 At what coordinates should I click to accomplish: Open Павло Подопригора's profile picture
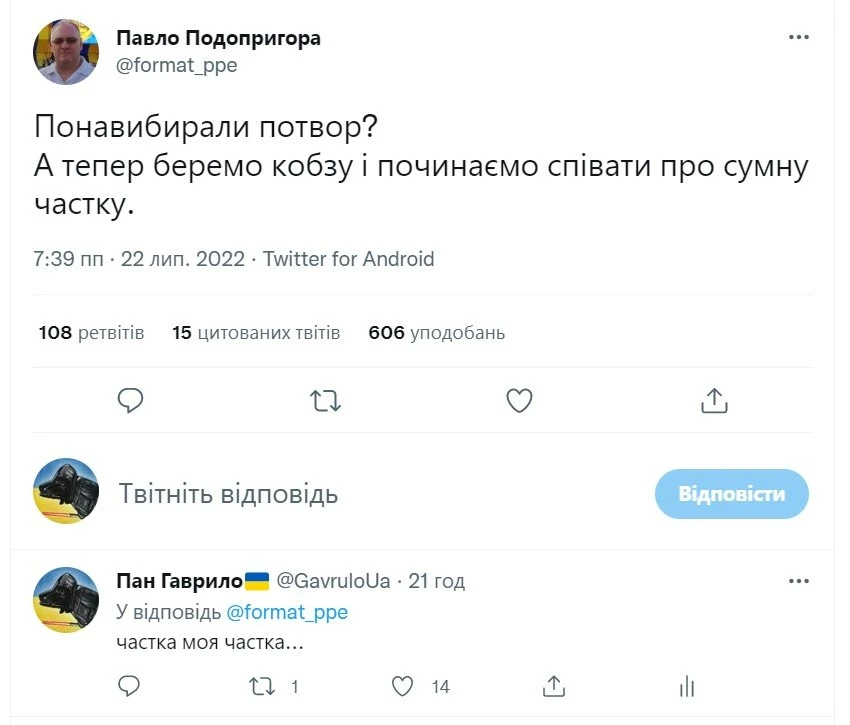pos(66,52)
